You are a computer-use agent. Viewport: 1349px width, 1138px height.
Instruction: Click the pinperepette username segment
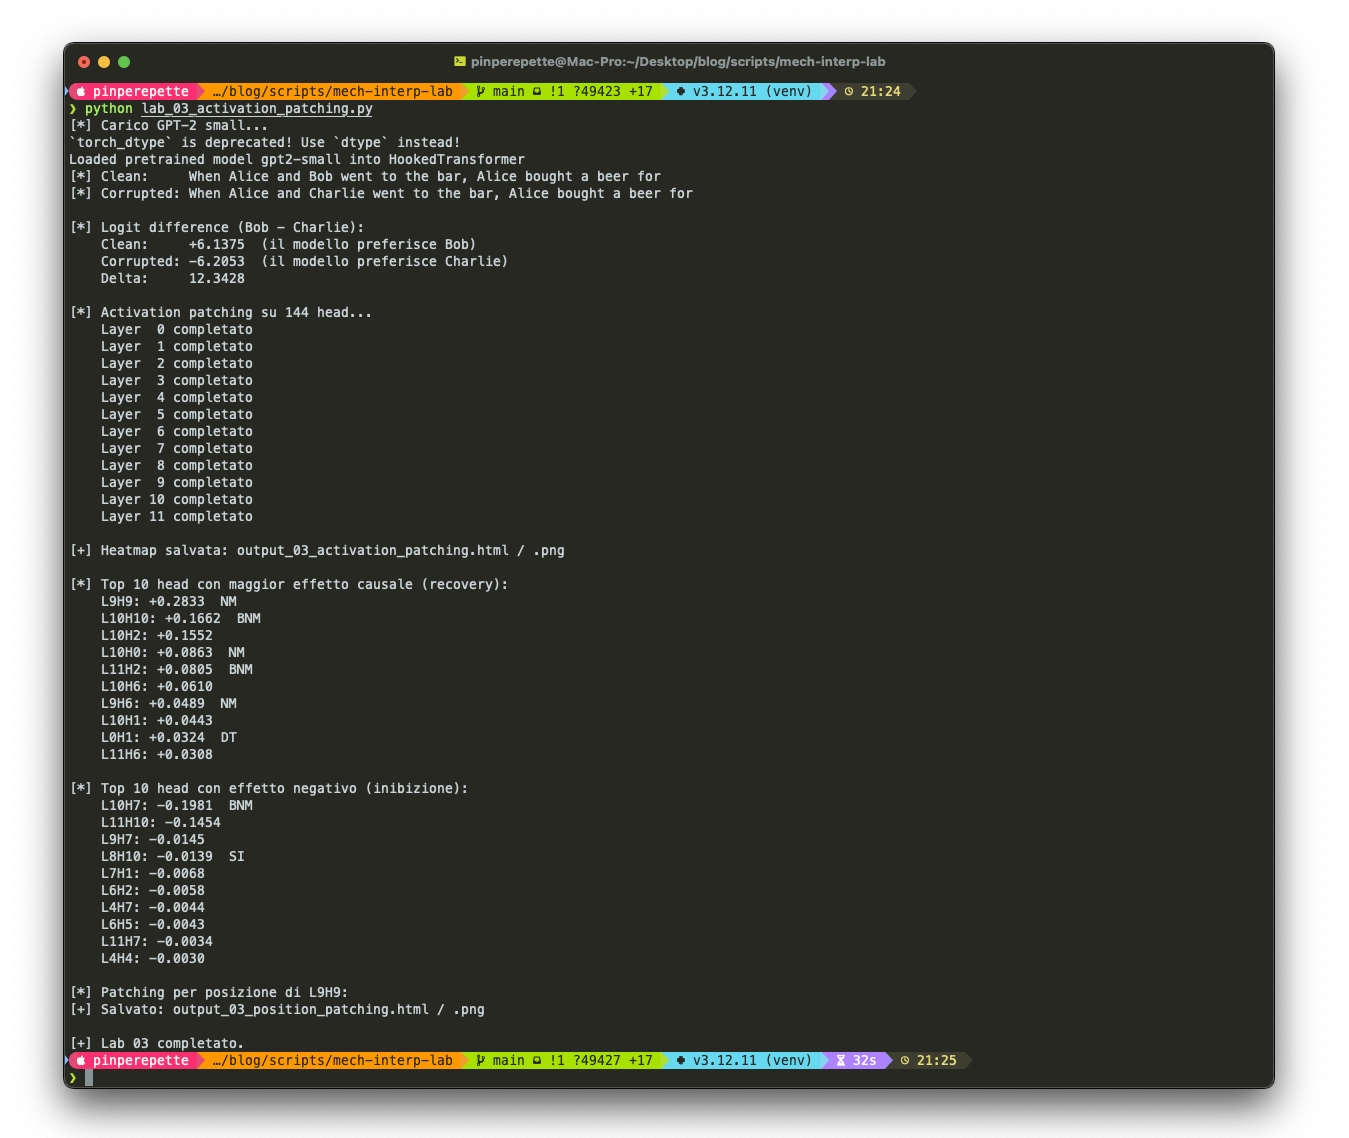(x=140, y=91)
